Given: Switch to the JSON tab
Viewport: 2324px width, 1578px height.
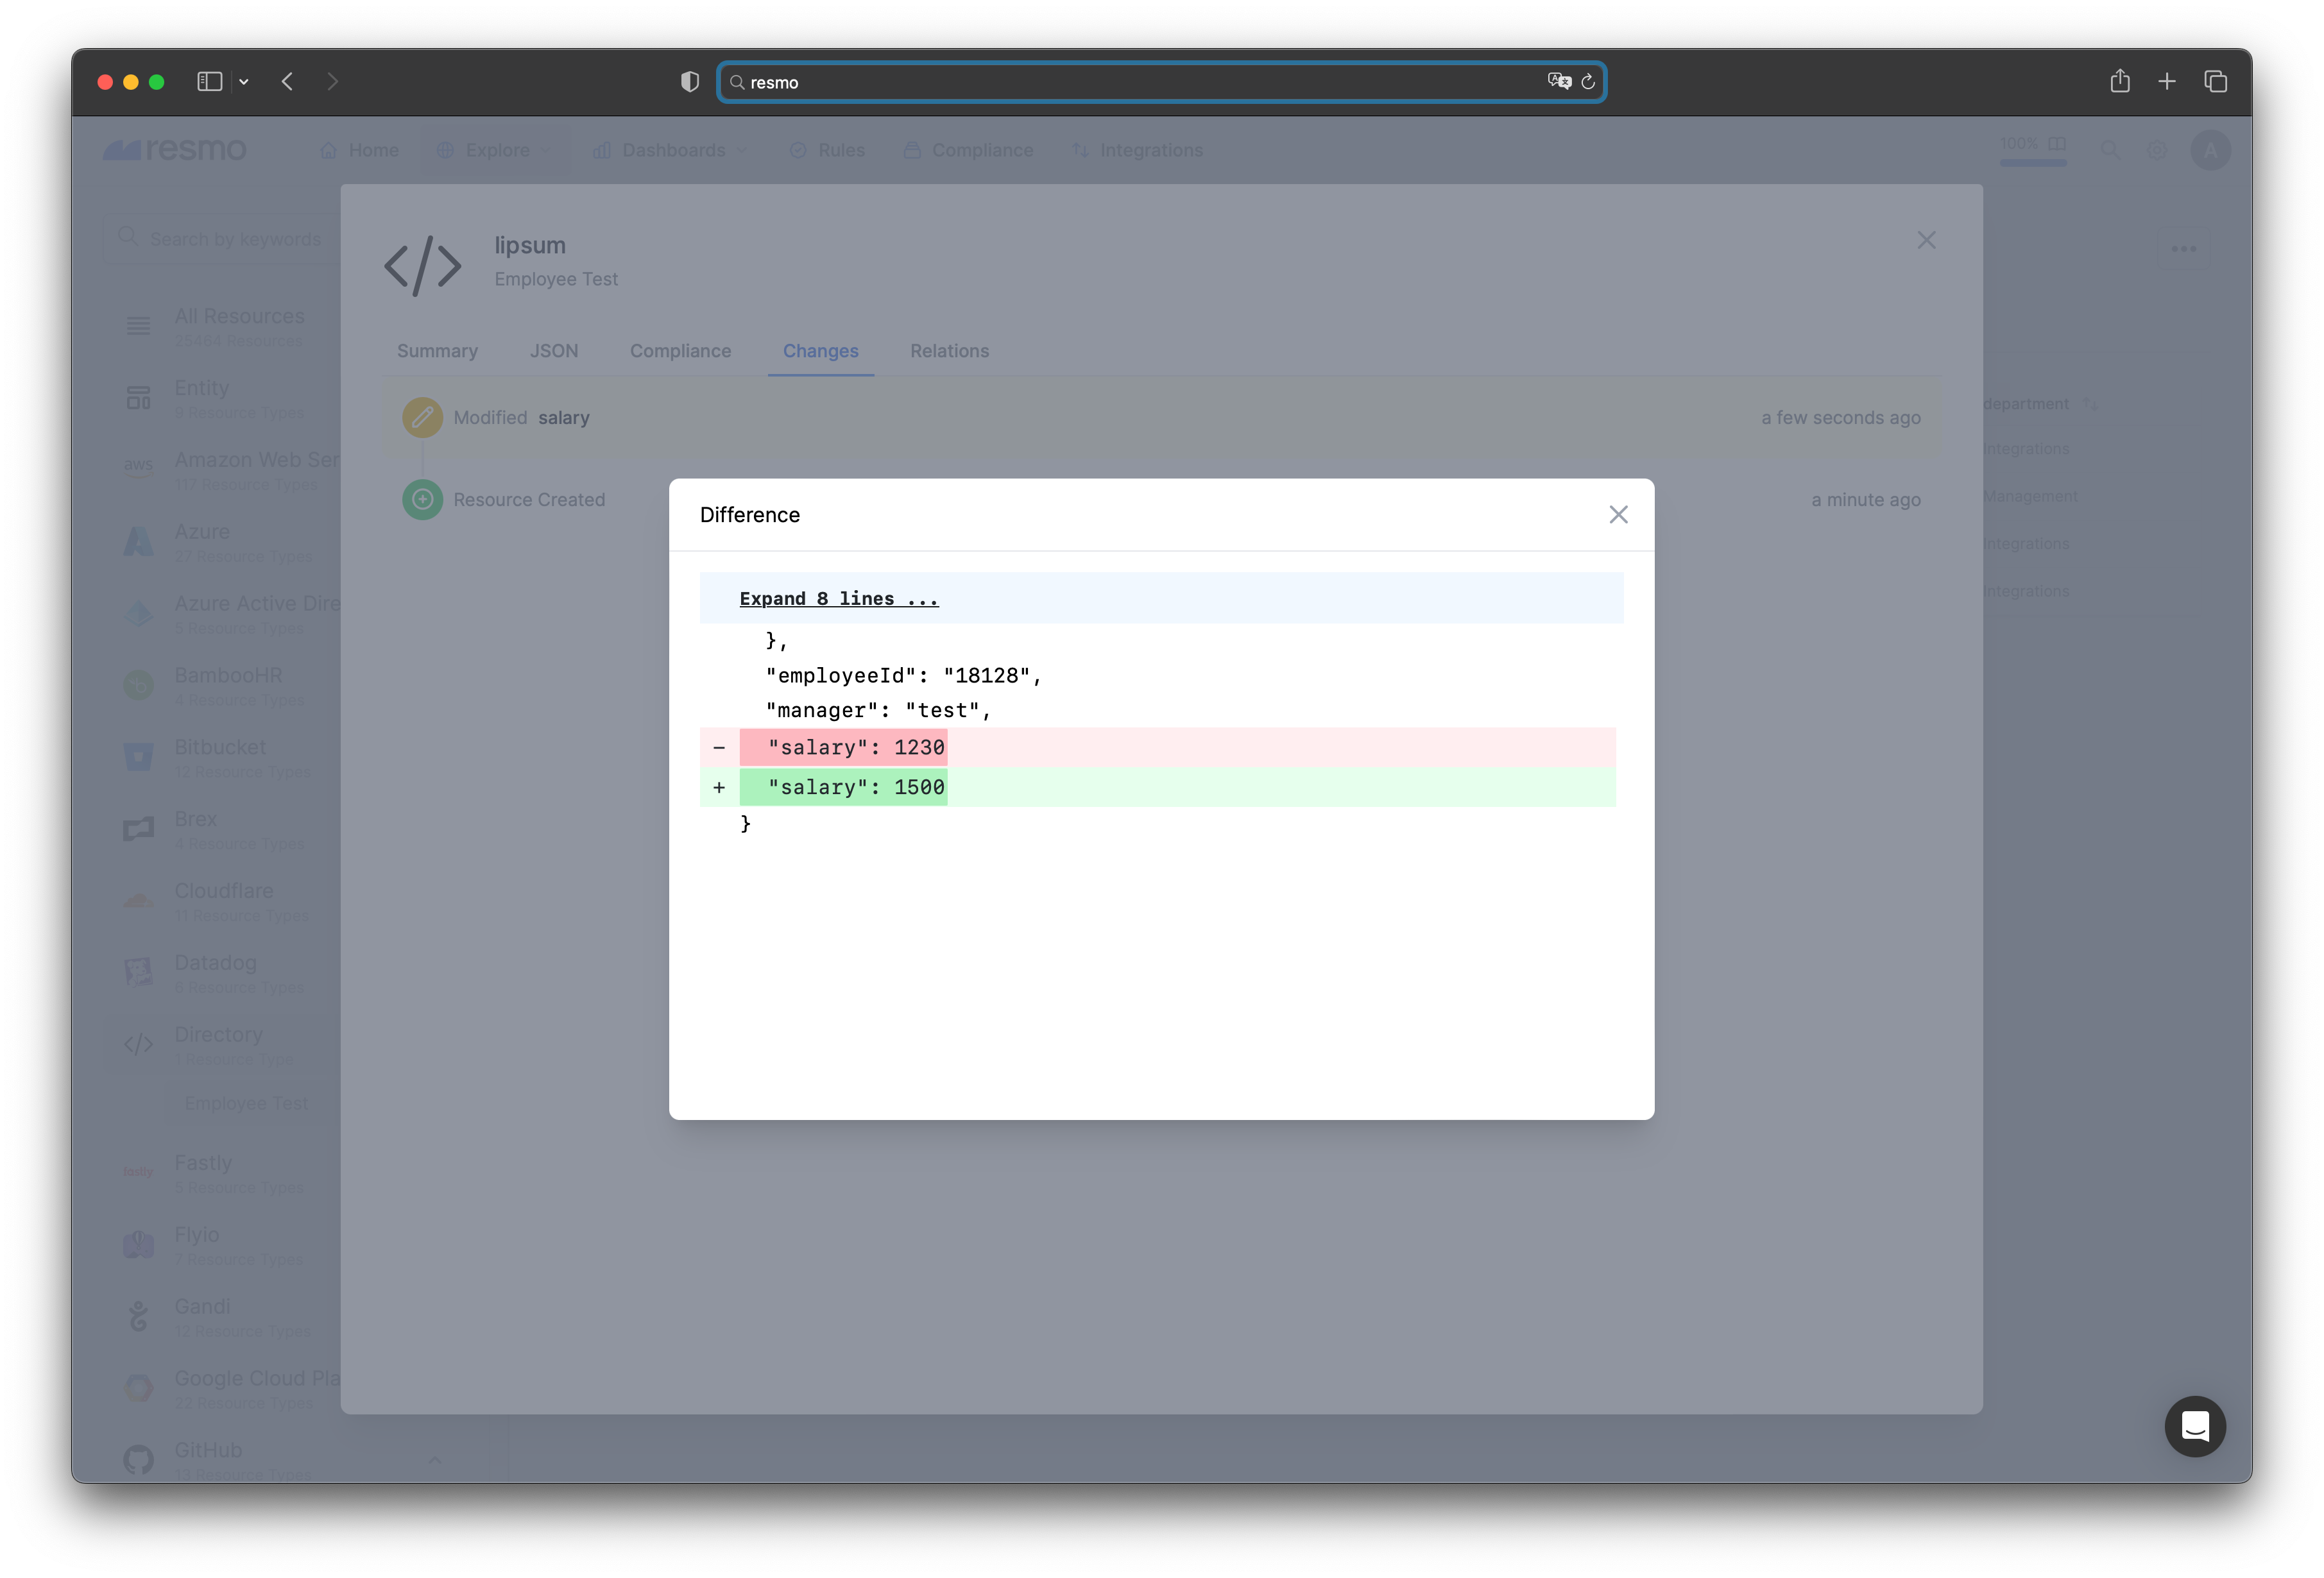Looking at the screenshot, I should 553,351.
